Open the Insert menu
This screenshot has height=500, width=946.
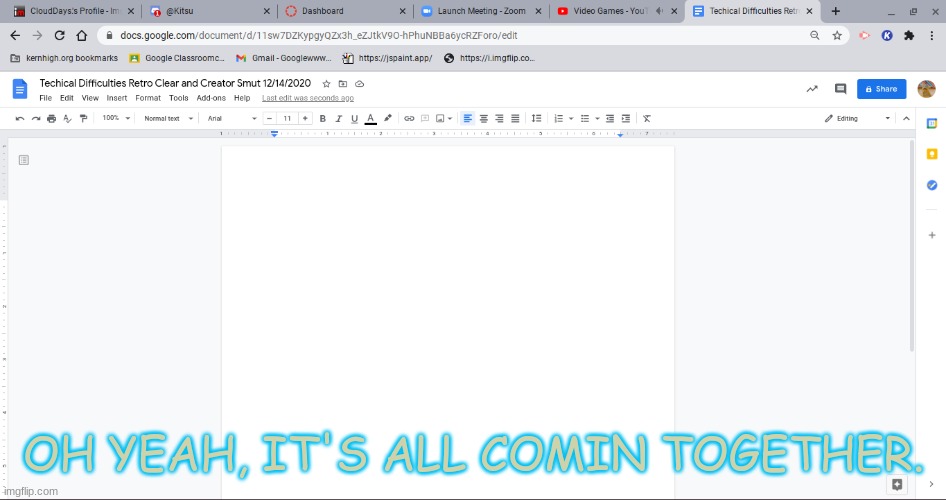click(x=117, y=98)
